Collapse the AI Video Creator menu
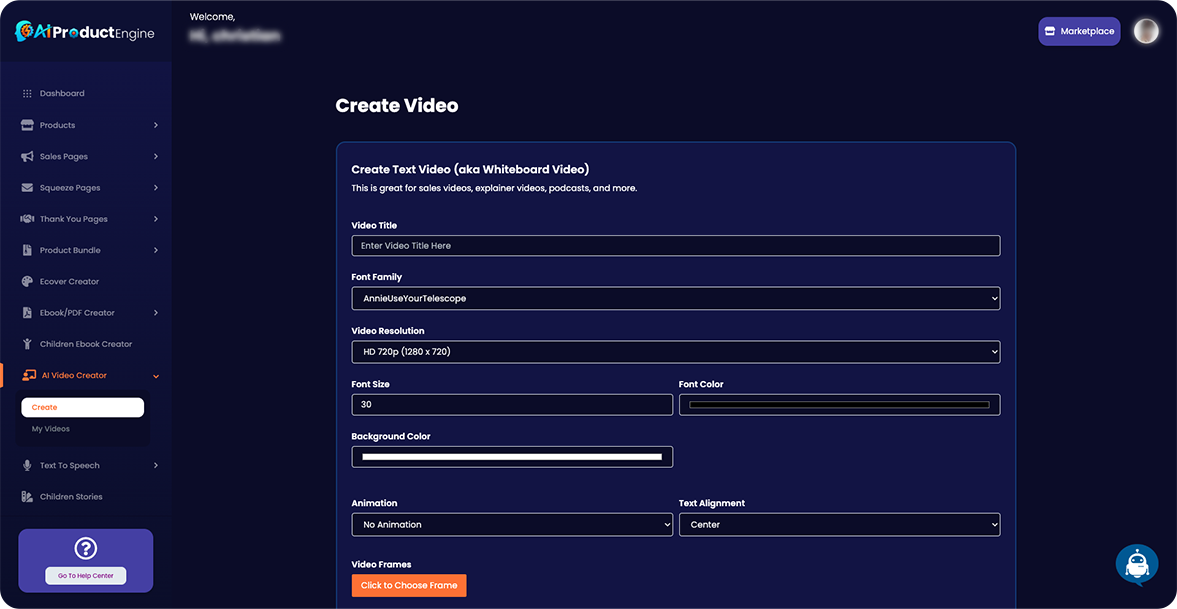 tap(74, 375)
